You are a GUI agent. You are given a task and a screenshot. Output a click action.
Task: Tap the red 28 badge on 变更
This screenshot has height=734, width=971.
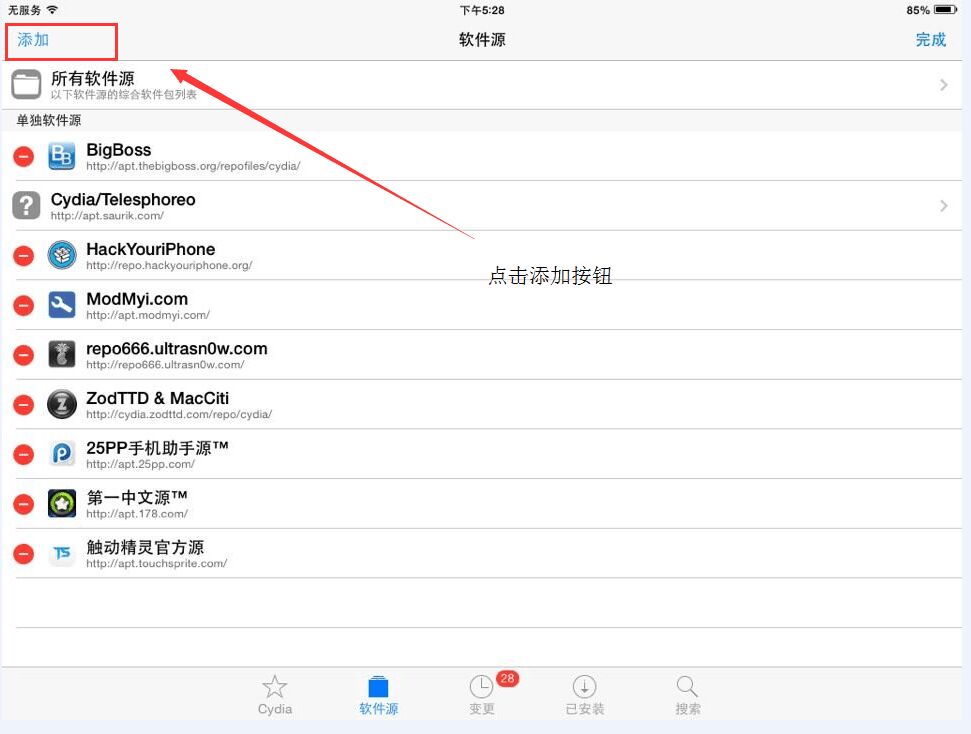507,678
